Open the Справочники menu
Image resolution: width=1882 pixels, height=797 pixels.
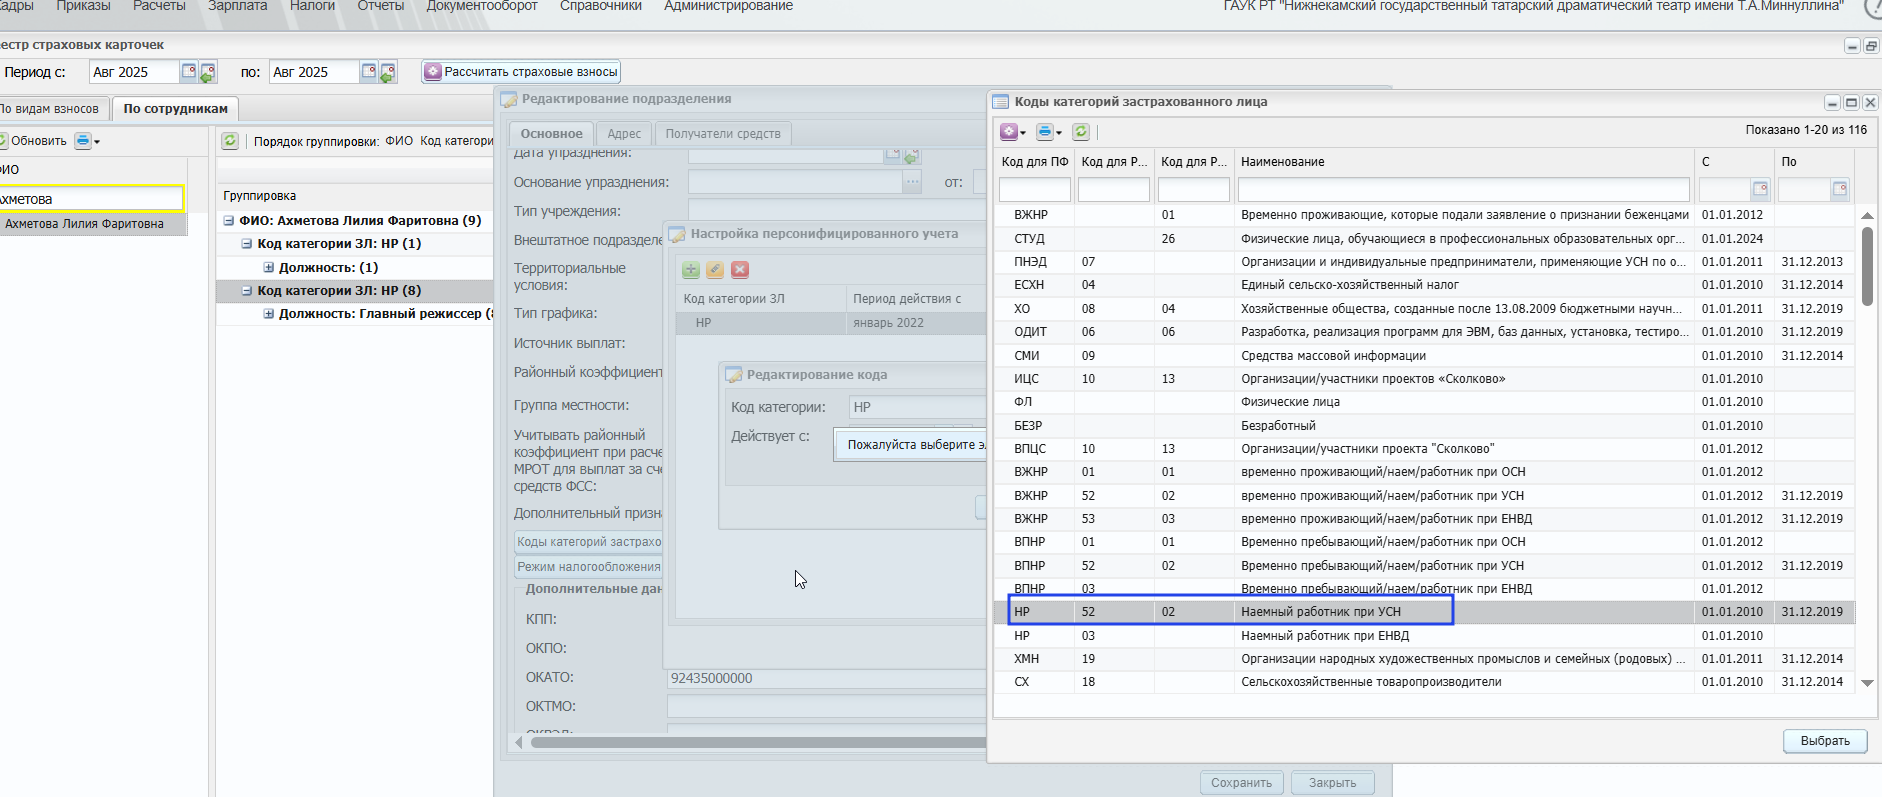(601, 6)
